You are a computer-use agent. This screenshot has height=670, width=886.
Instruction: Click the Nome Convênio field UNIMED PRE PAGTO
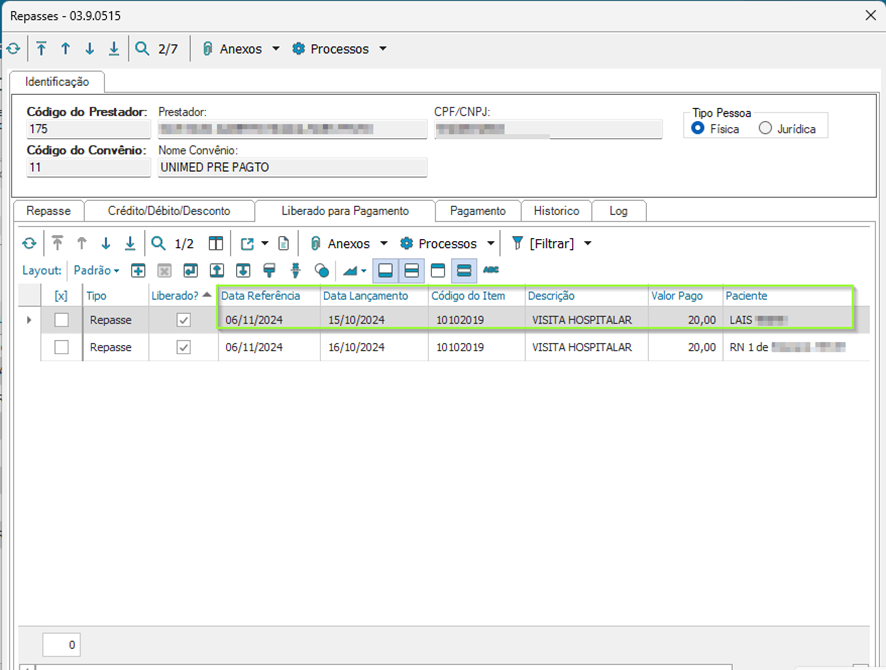(292, 167)
